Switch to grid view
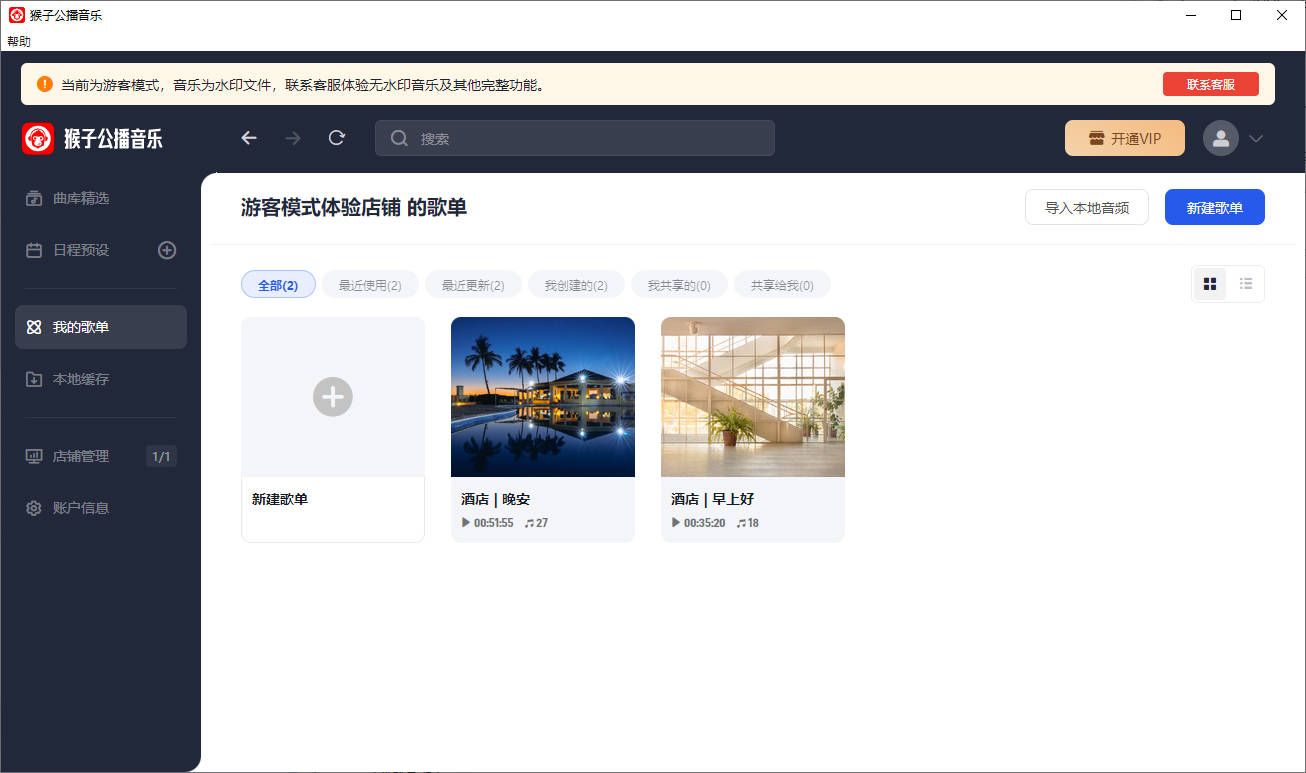The height and width of the screenshot is (773, 1306). pos(1210,284)
